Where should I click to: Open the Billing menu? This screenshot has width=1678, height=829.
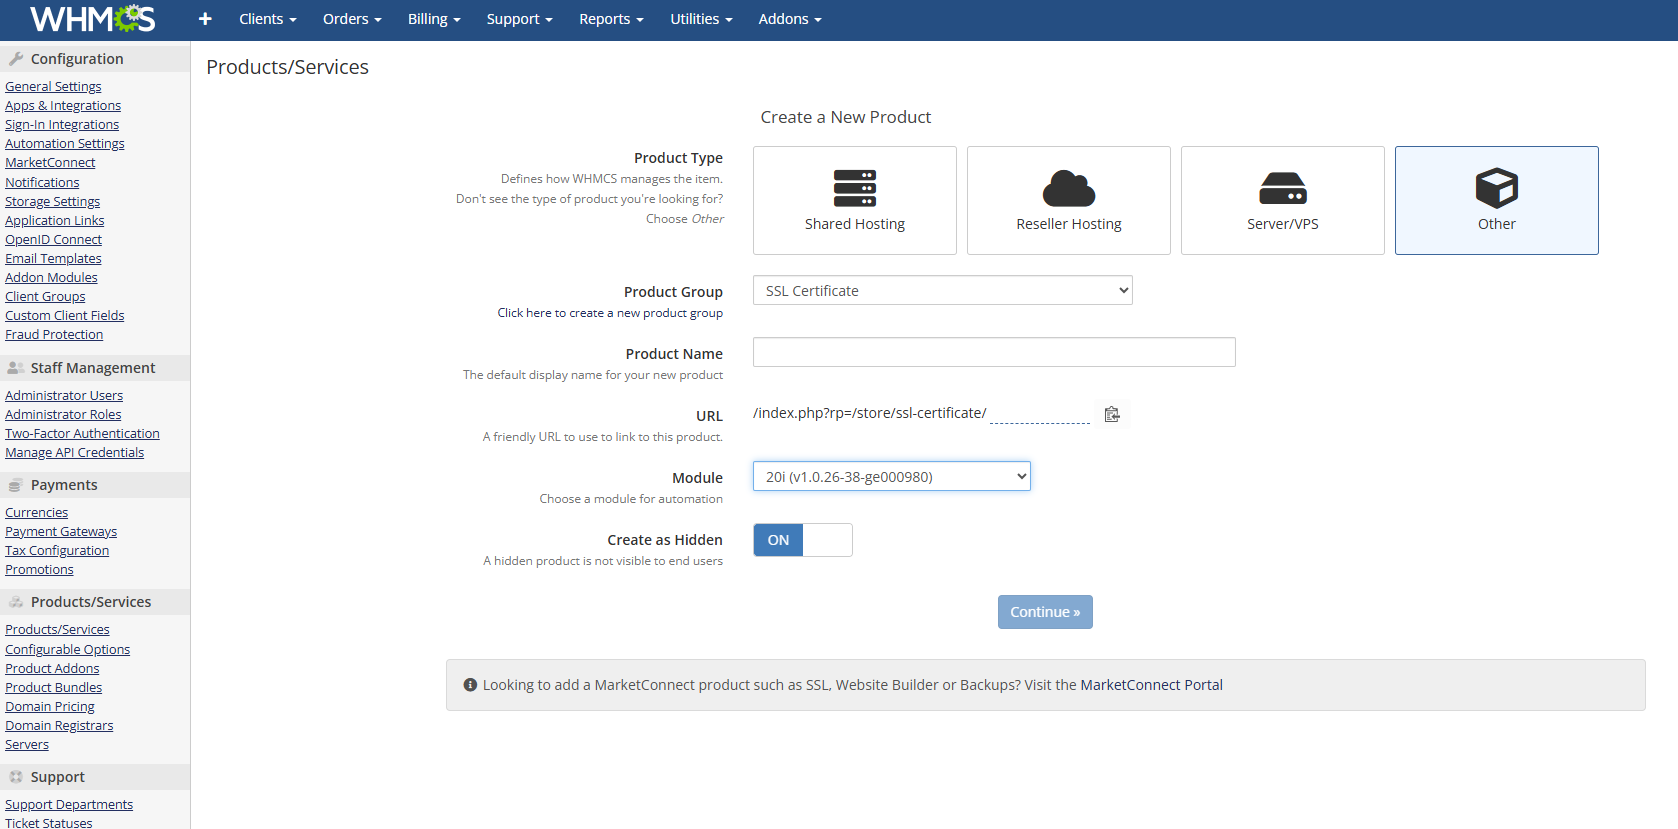(433, 19)
